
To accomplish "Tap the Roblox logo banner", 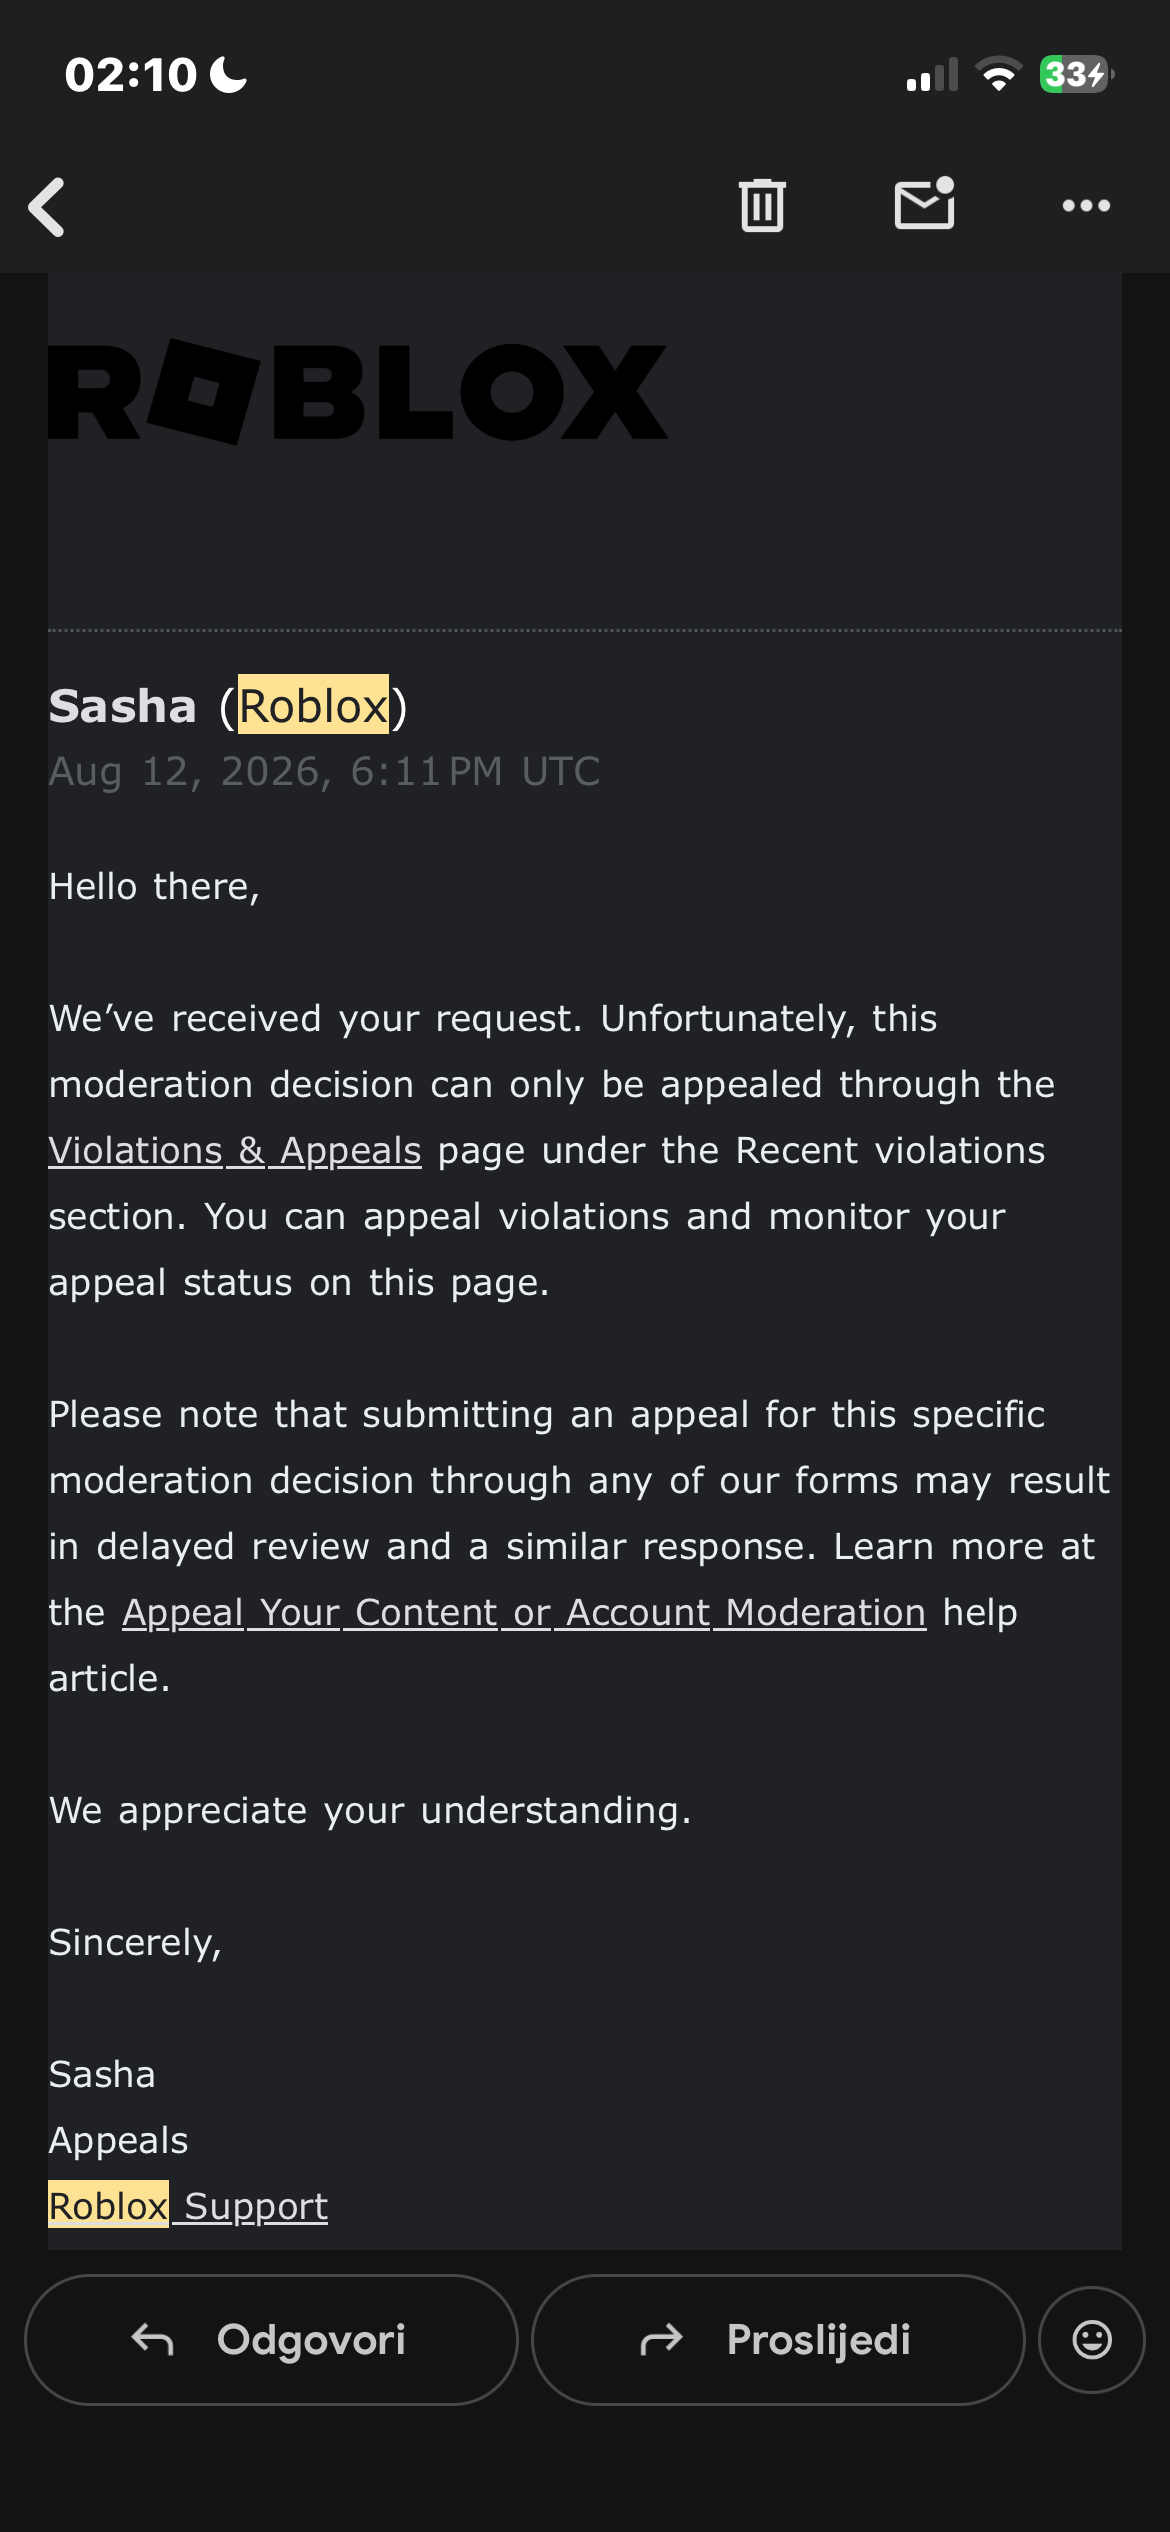I will pos(358,391).
